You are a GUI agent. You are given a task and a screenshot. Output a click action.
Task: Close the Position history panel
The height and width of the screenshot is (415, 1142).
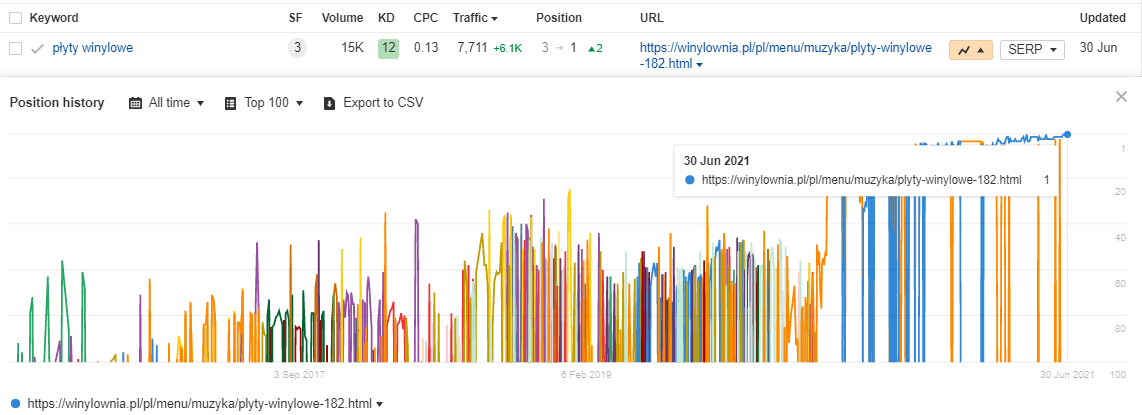(1121, 97)
